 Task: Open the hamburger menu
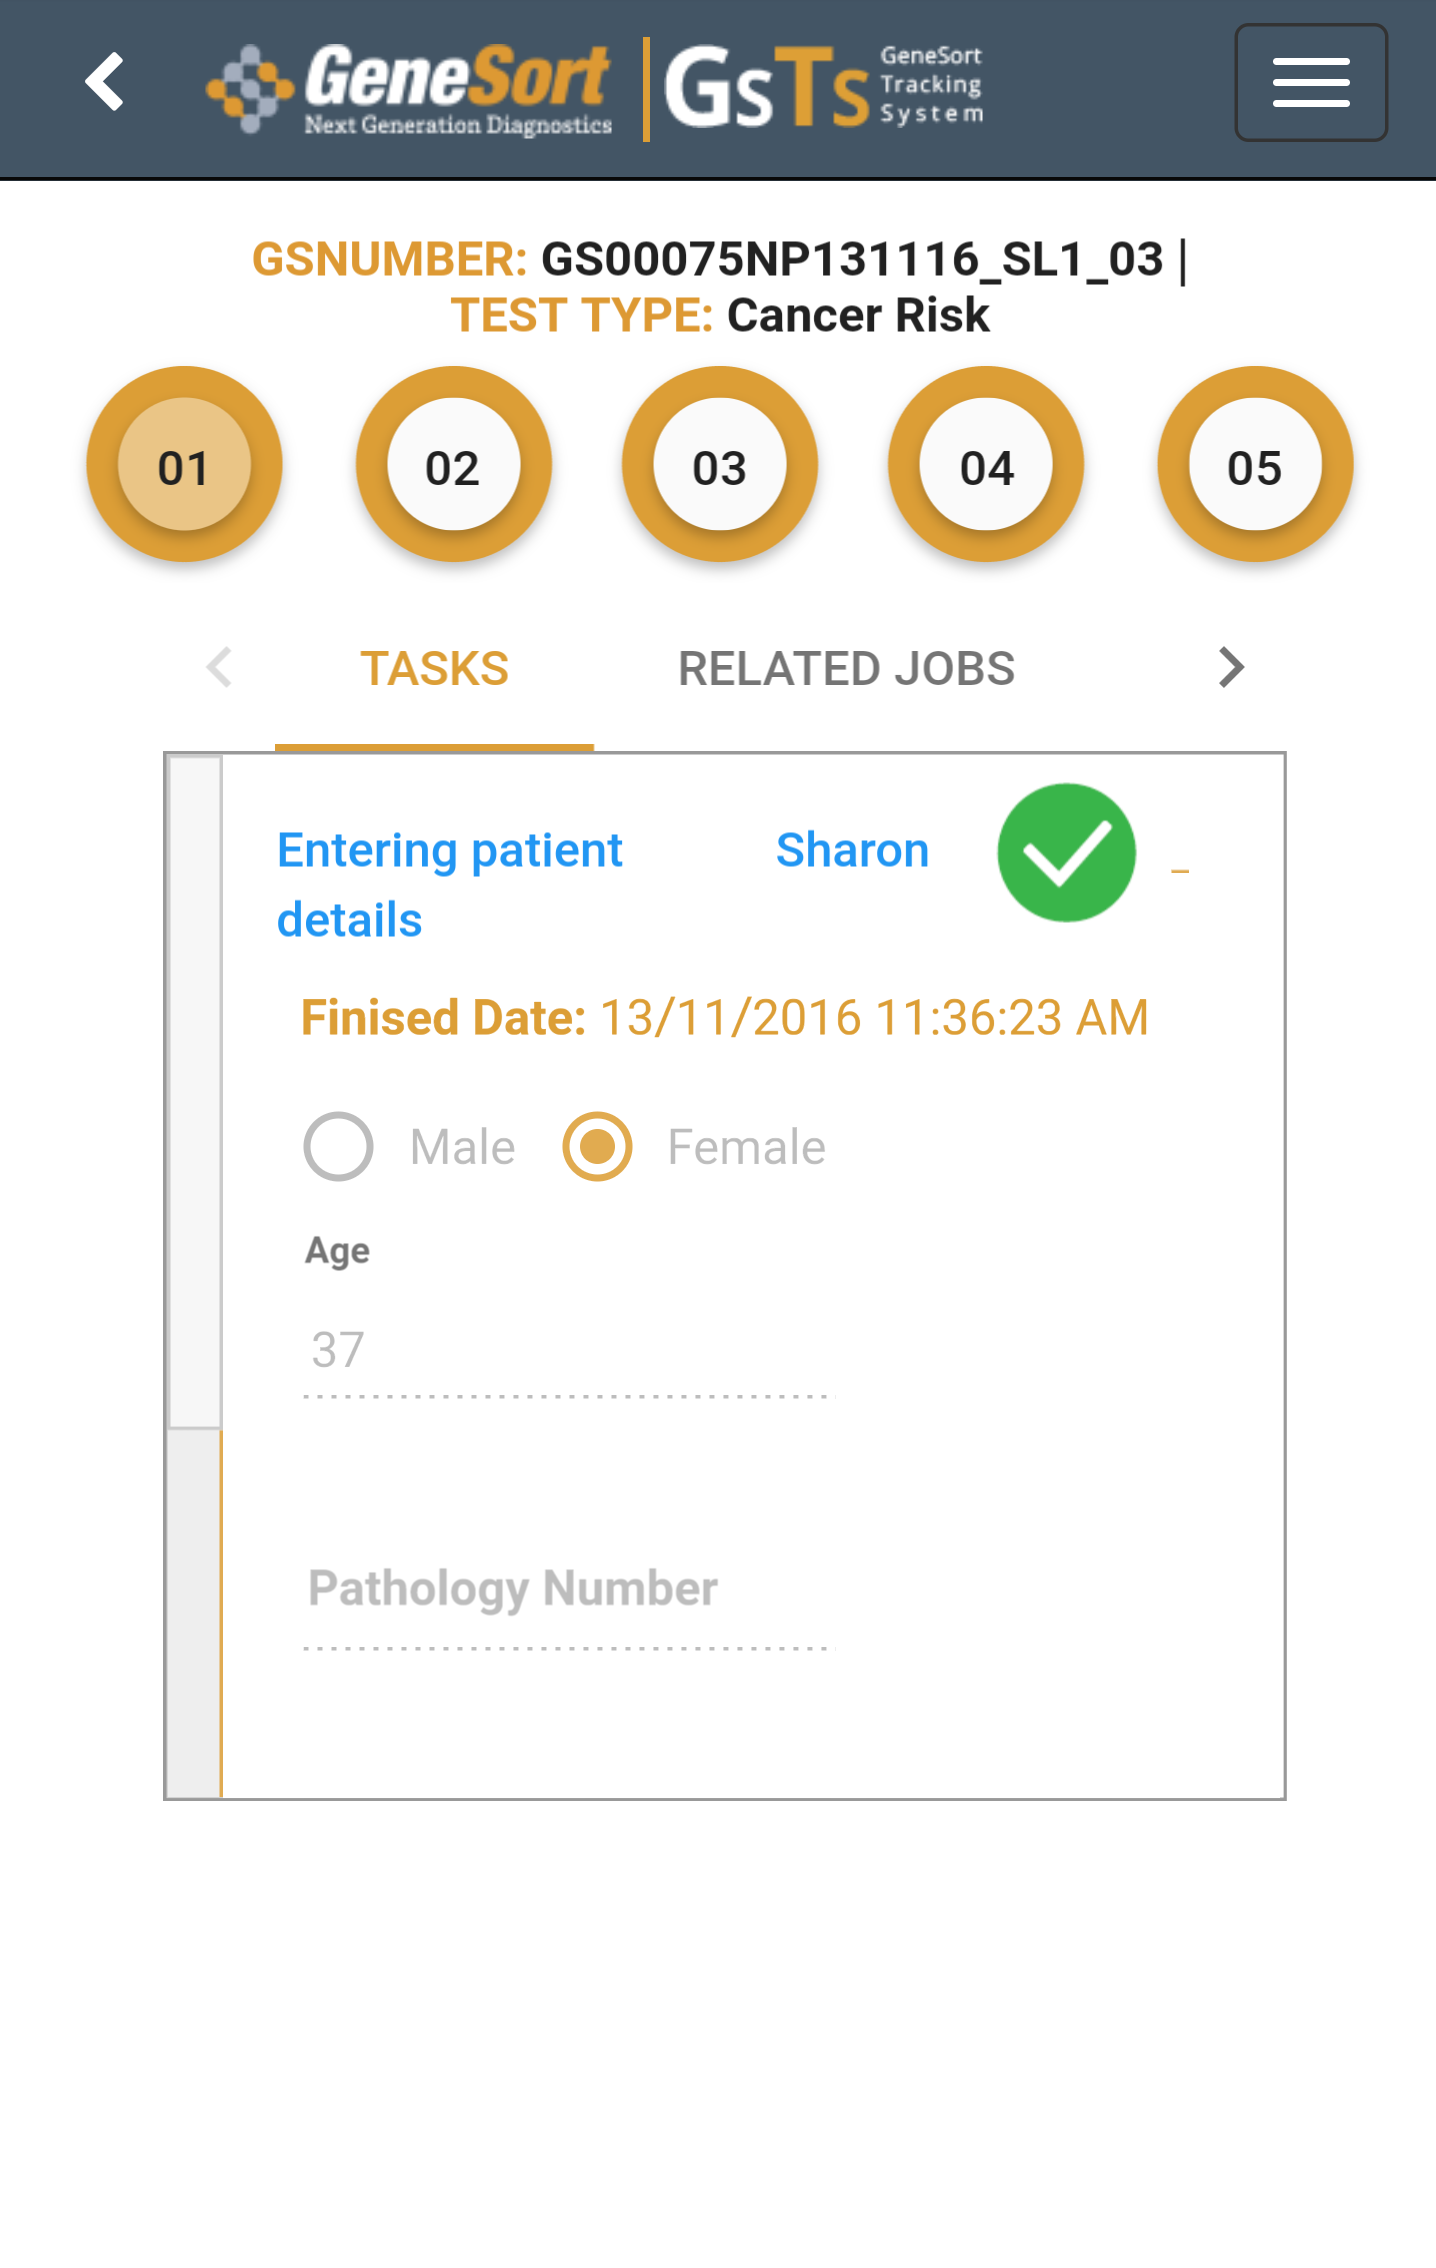(x=1310, y=82)
